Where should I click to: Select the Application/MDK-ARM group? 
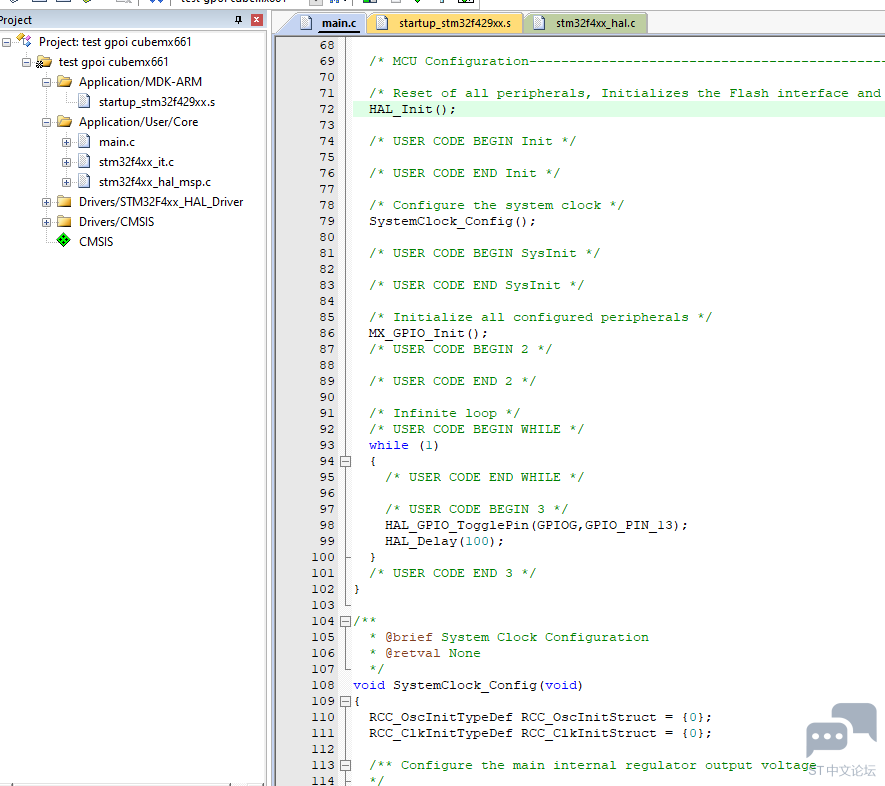pos(141,82)
